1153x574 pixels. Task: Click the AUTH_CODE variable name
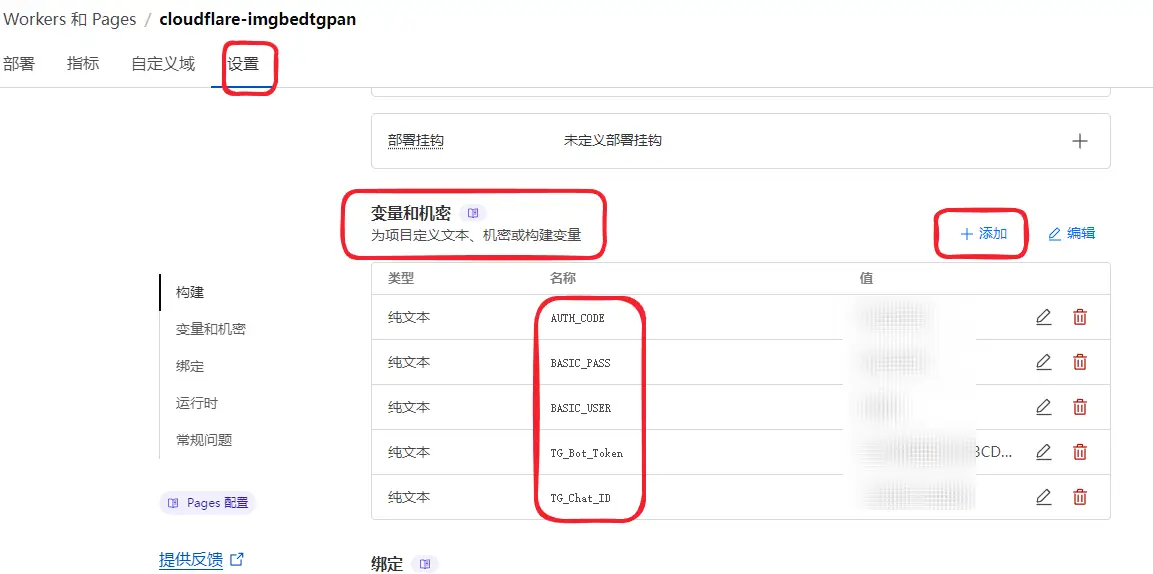(x=577, y=318)
